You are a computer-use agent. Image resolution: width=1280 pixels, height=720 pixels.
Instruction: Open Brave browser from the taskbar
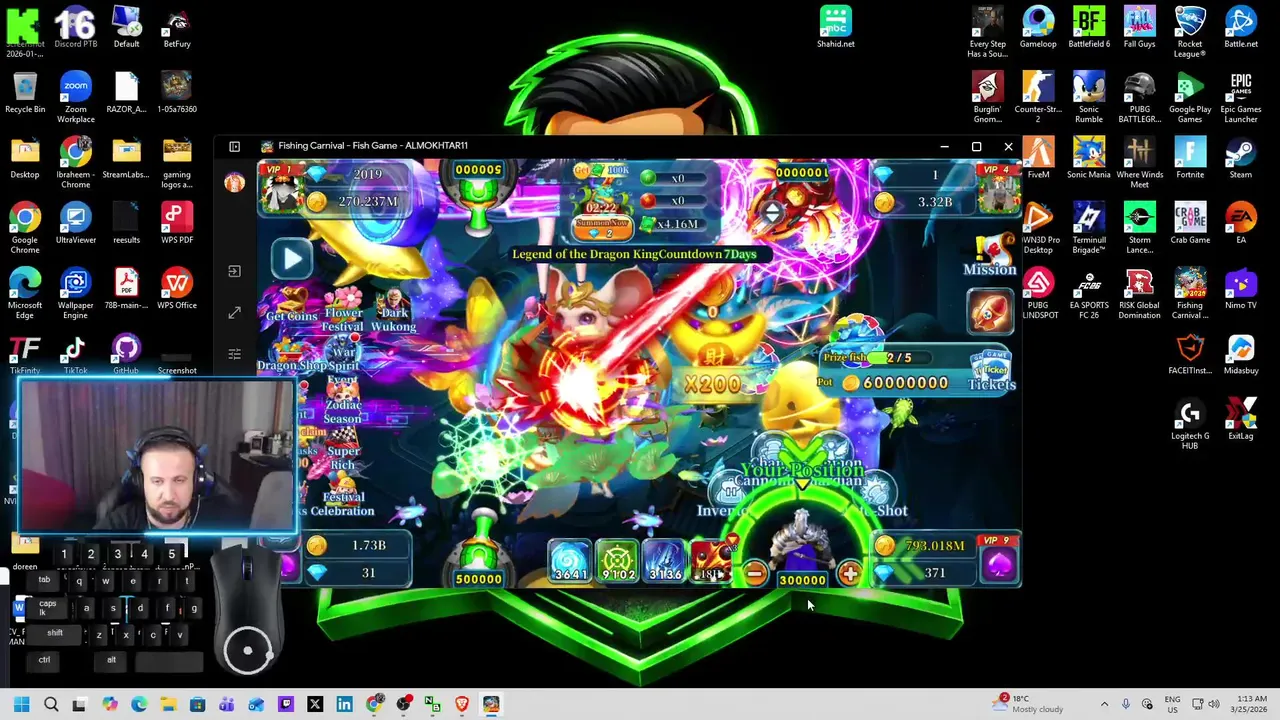461,704
